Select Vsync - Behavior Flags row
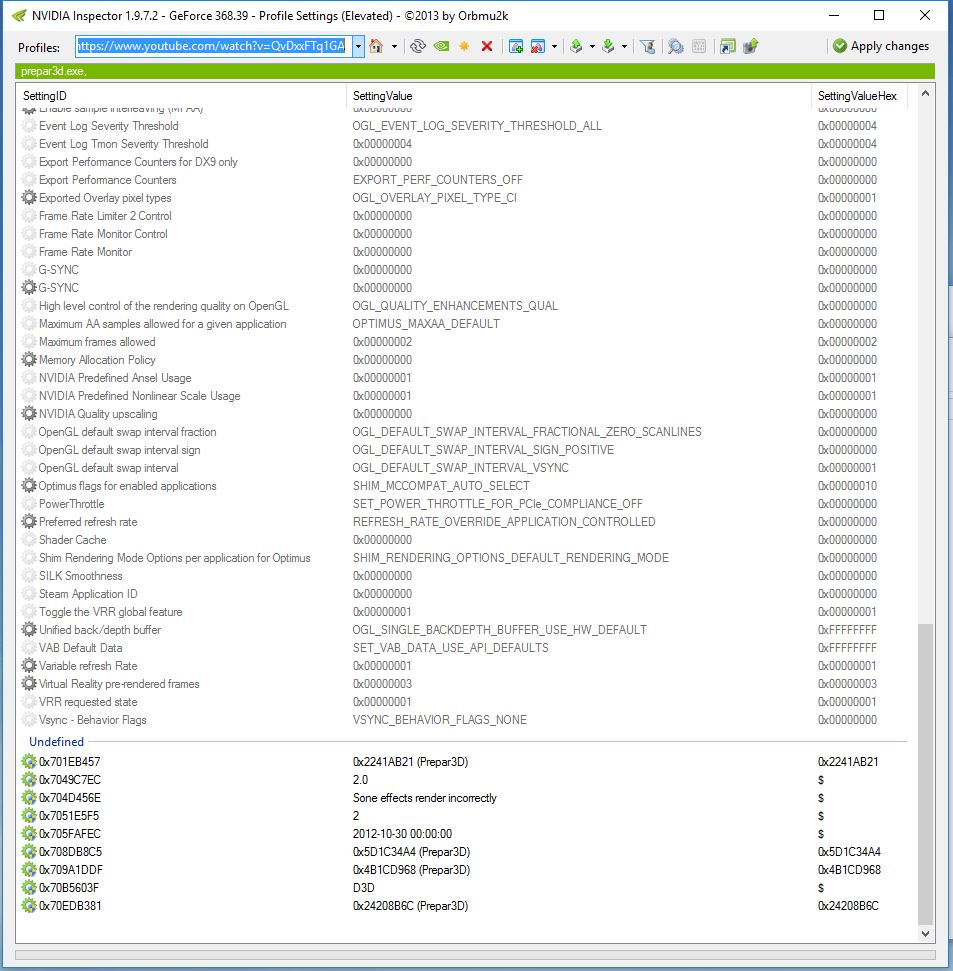953x971 pixels. [x=464, y=720]
